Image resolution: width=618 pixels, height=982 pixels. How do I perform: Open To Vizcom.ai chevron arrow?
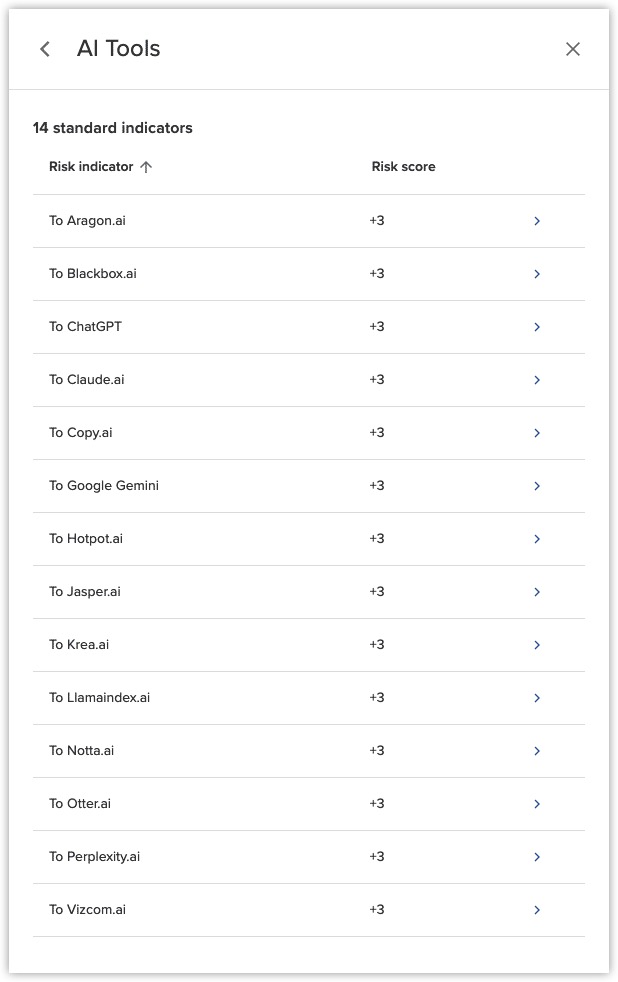point(537,910)
